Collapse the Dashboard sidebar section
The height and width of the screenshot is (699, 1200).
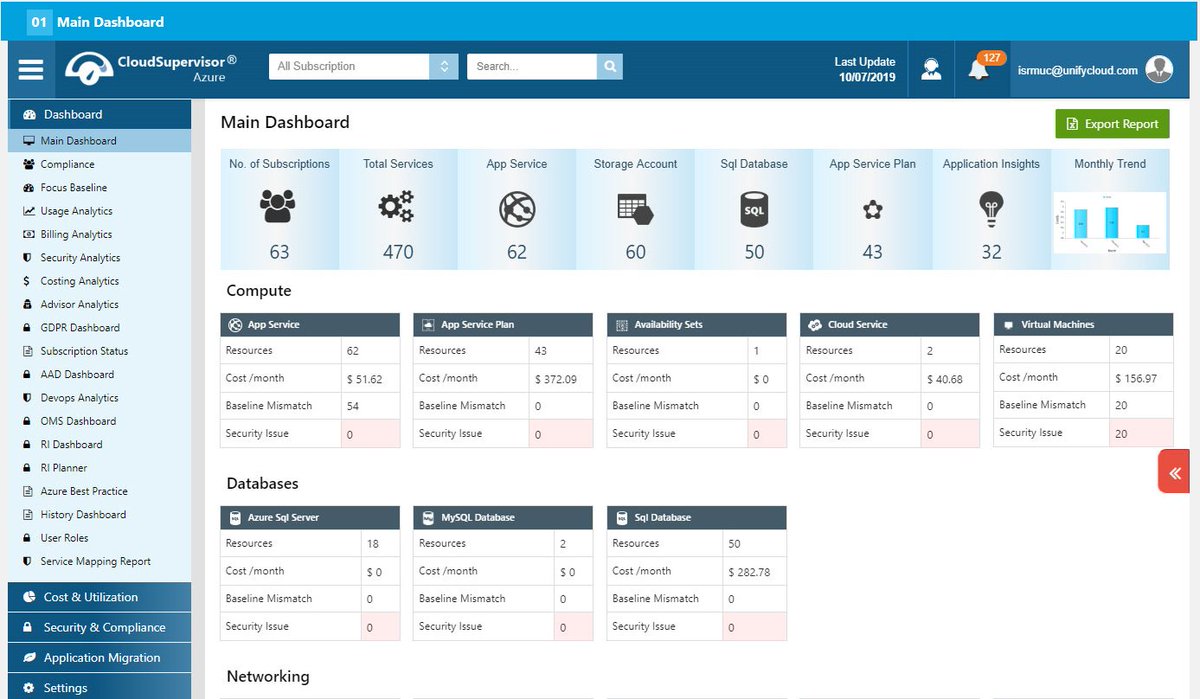(x=99, y=114)
